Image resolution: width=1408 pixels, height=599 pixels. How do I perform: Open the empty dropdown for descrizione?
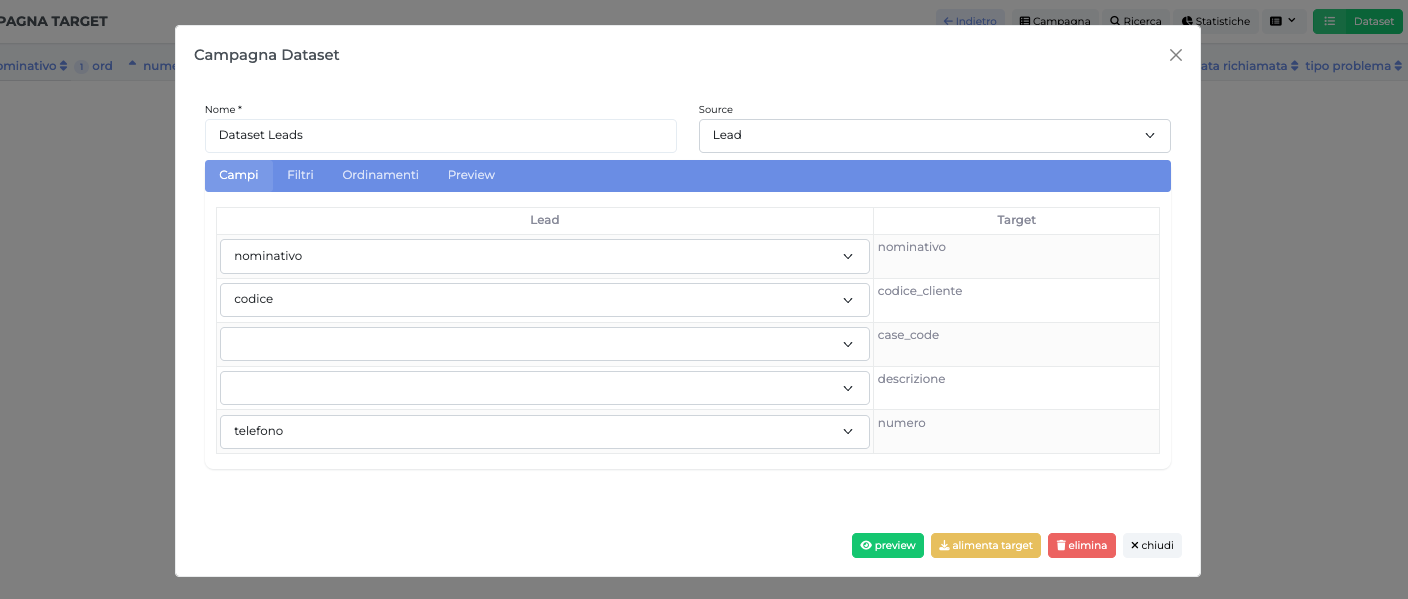click(x=545, y=388)
